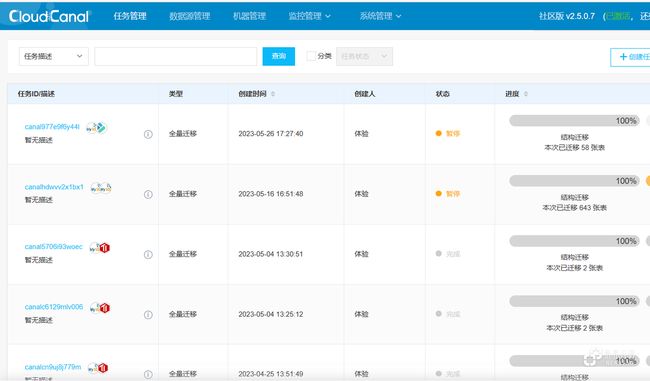Click the 任务ID/描述 column header

[x=36, y=94]
